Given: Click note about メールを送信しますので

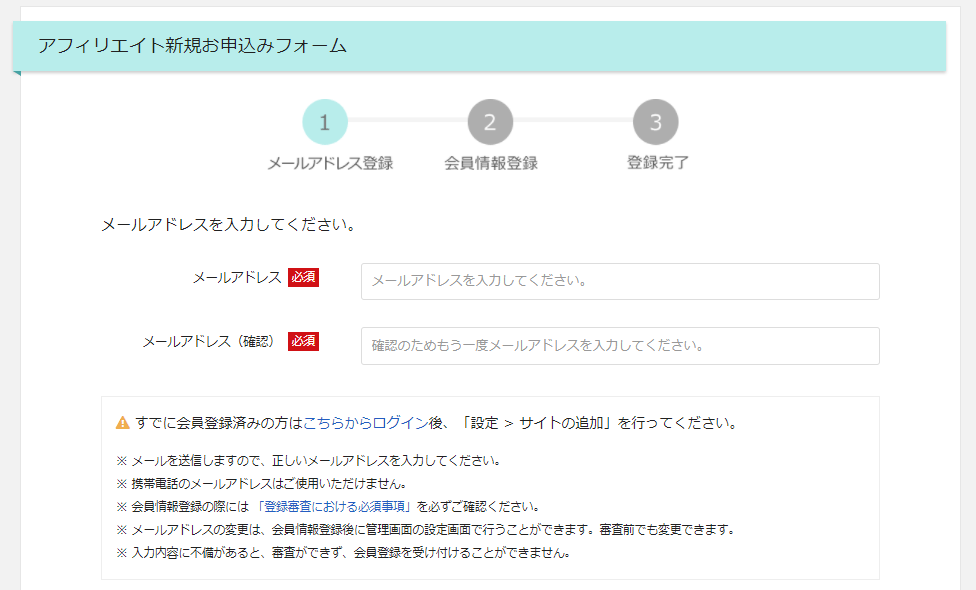Looking at the screenshot, I should coord(309,461).
